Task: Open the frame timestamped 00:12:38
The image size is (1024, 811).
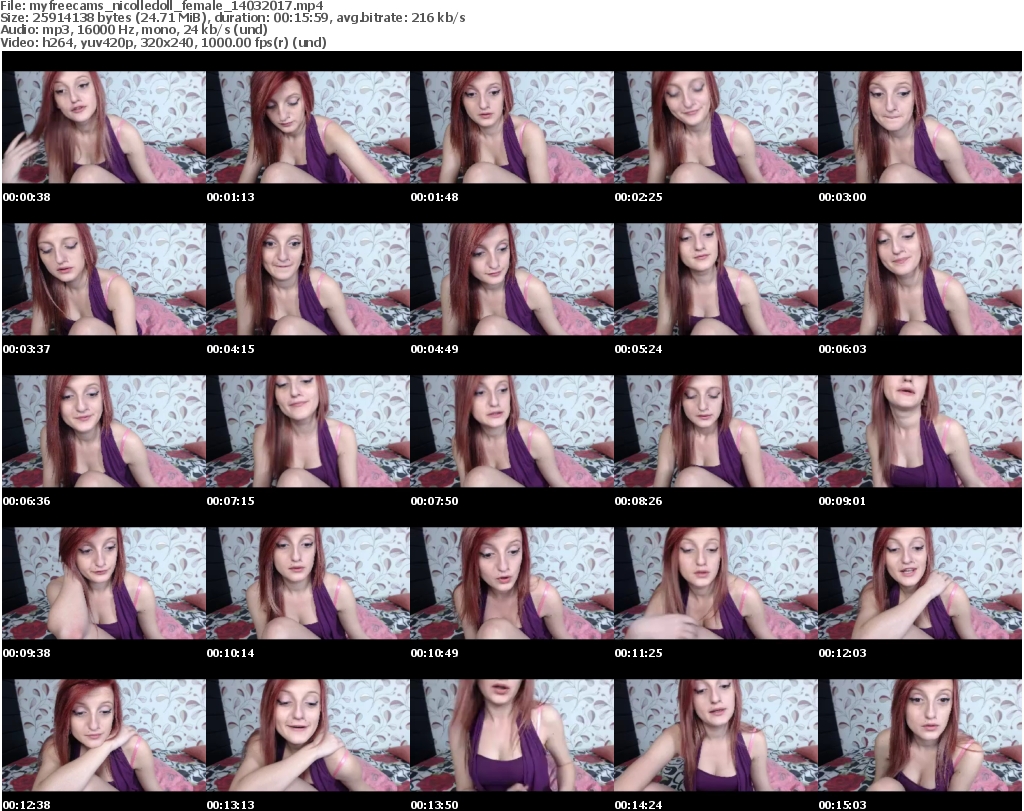Action: (104, 735)
